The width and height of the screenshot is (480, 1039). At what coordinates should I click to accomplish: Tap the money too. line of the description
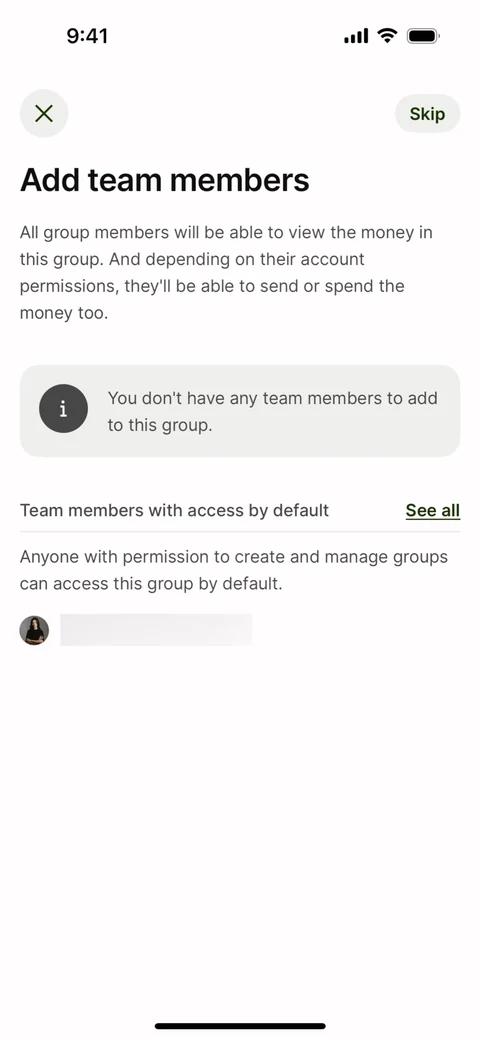pyautogui.click(x=64, y=313)
